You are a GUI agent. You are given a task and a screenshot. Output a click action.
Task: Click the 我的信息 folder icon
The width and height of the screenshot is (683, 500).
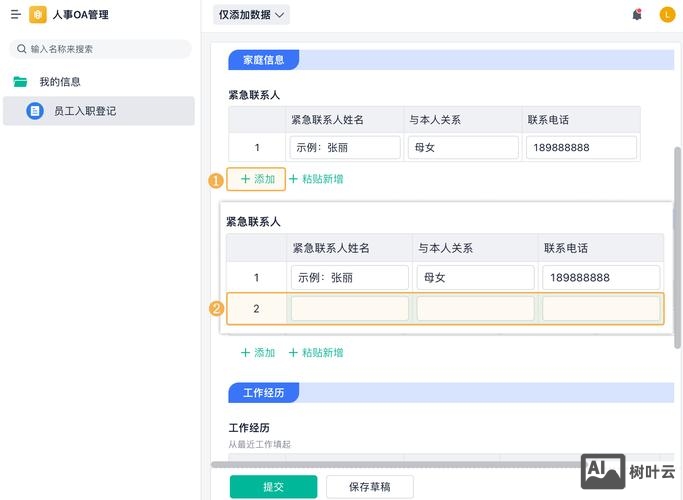click(x=20, y=81)
